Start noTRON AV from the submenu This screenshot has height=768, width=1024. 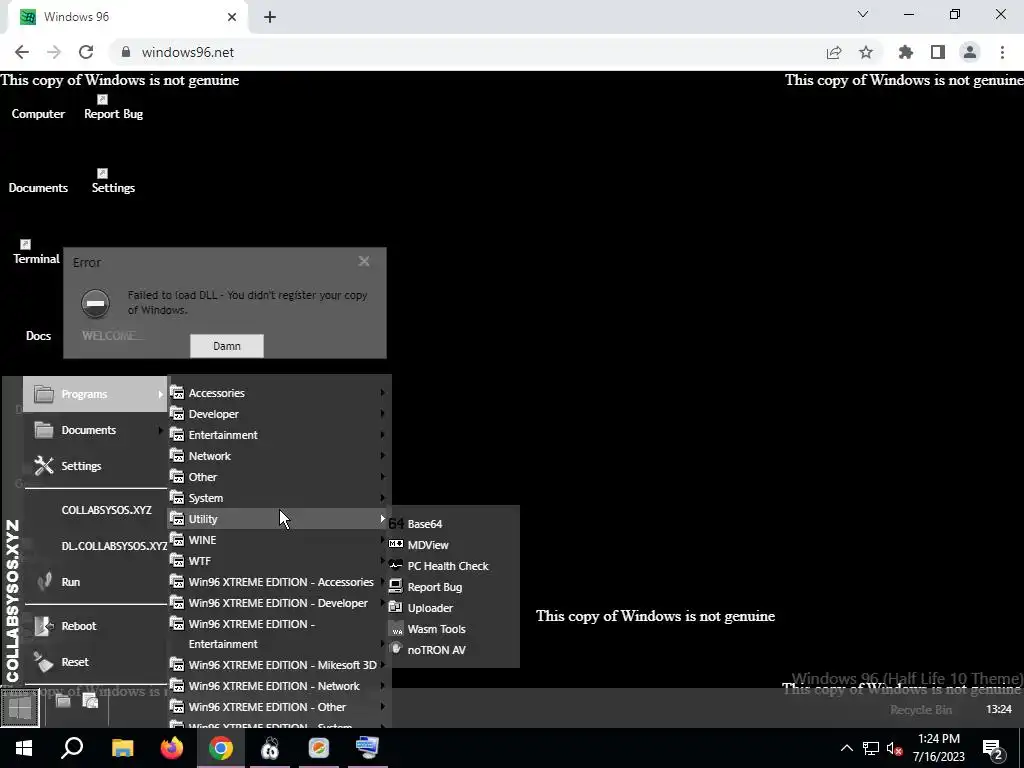[454, 649]
